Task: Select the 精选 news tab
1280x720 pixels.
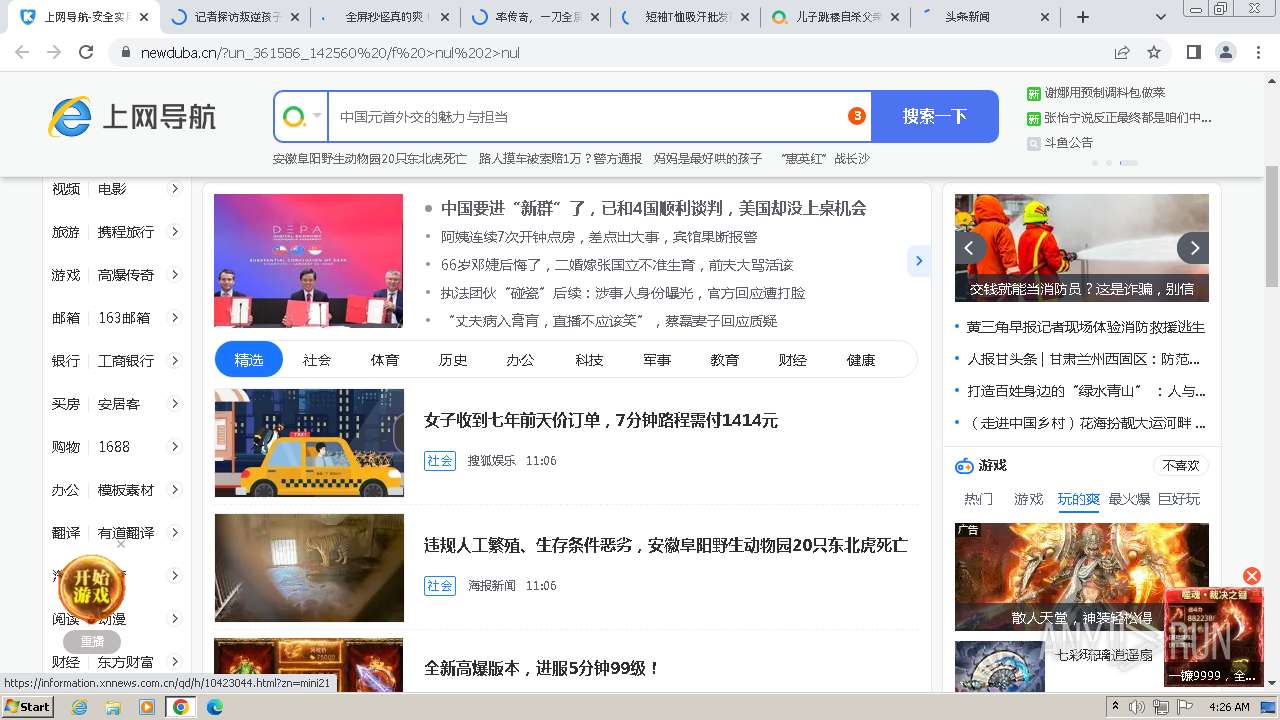Action: 249,360
